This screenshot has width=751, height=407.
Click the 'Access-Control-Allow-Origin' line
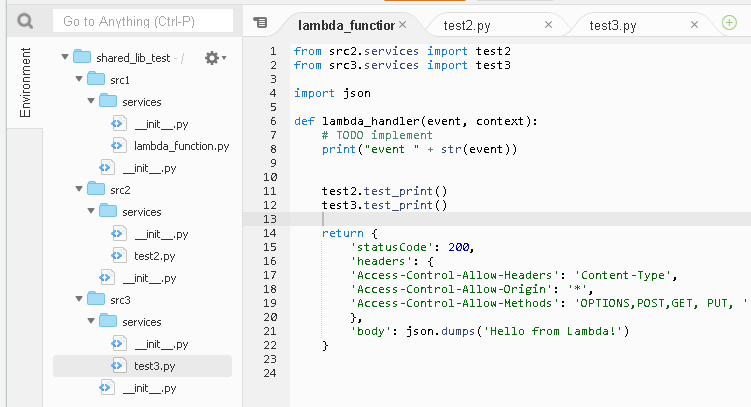(472, 289)
